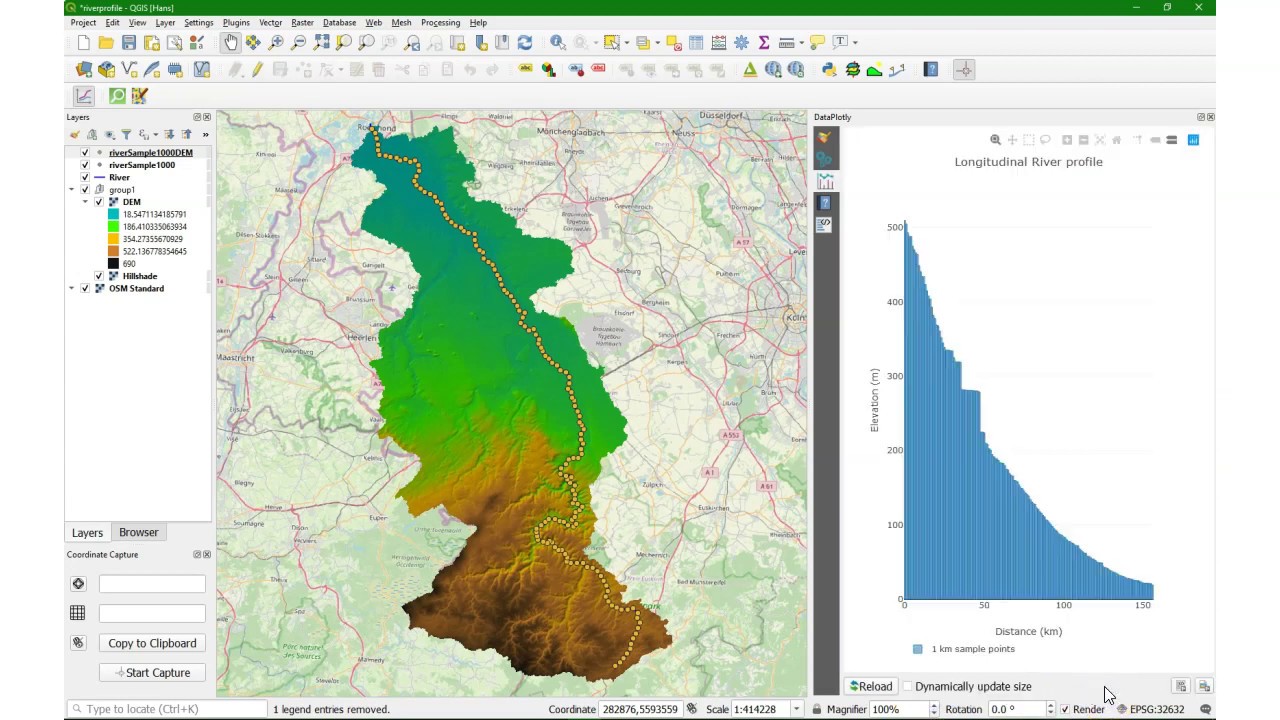1280x720 pixels.
Task: Toggle the Hillshade layer visibility
Action: 99,276
